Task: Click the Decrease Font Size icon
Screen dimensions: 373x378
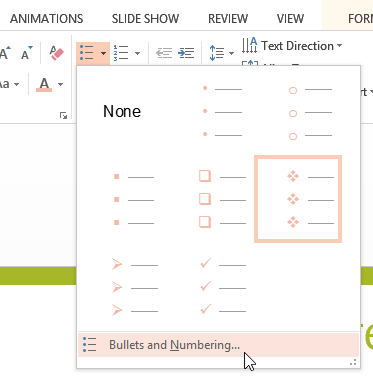Action: (x=27, y=53)
